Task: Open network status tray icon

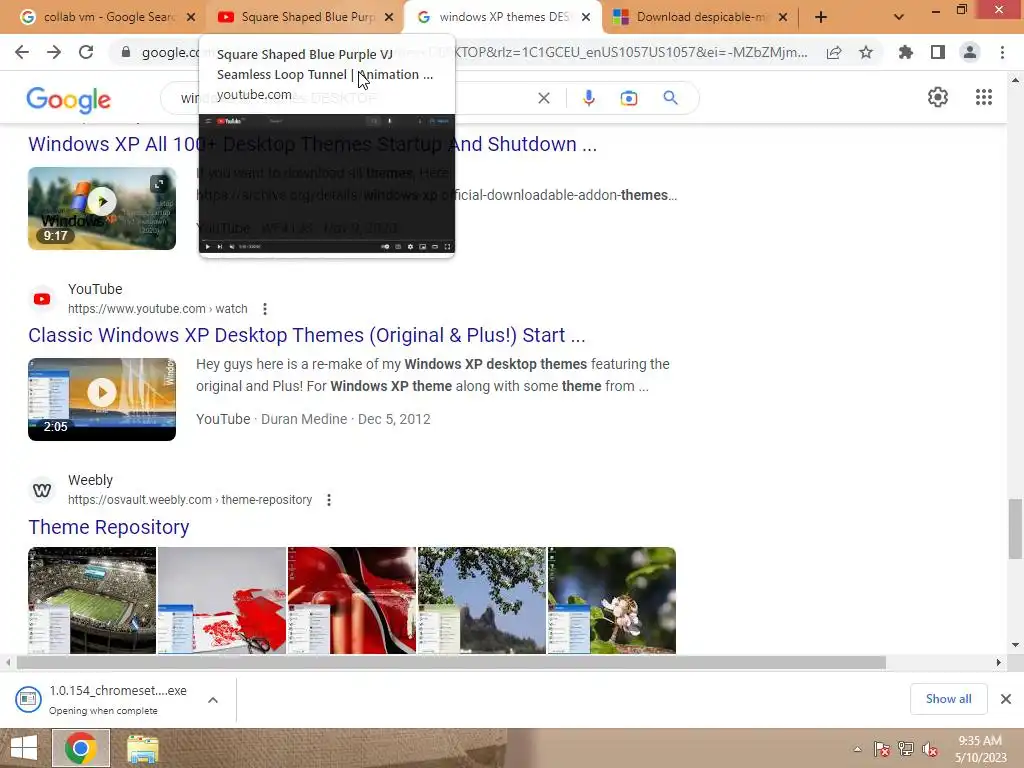Action: coord(906,749)
